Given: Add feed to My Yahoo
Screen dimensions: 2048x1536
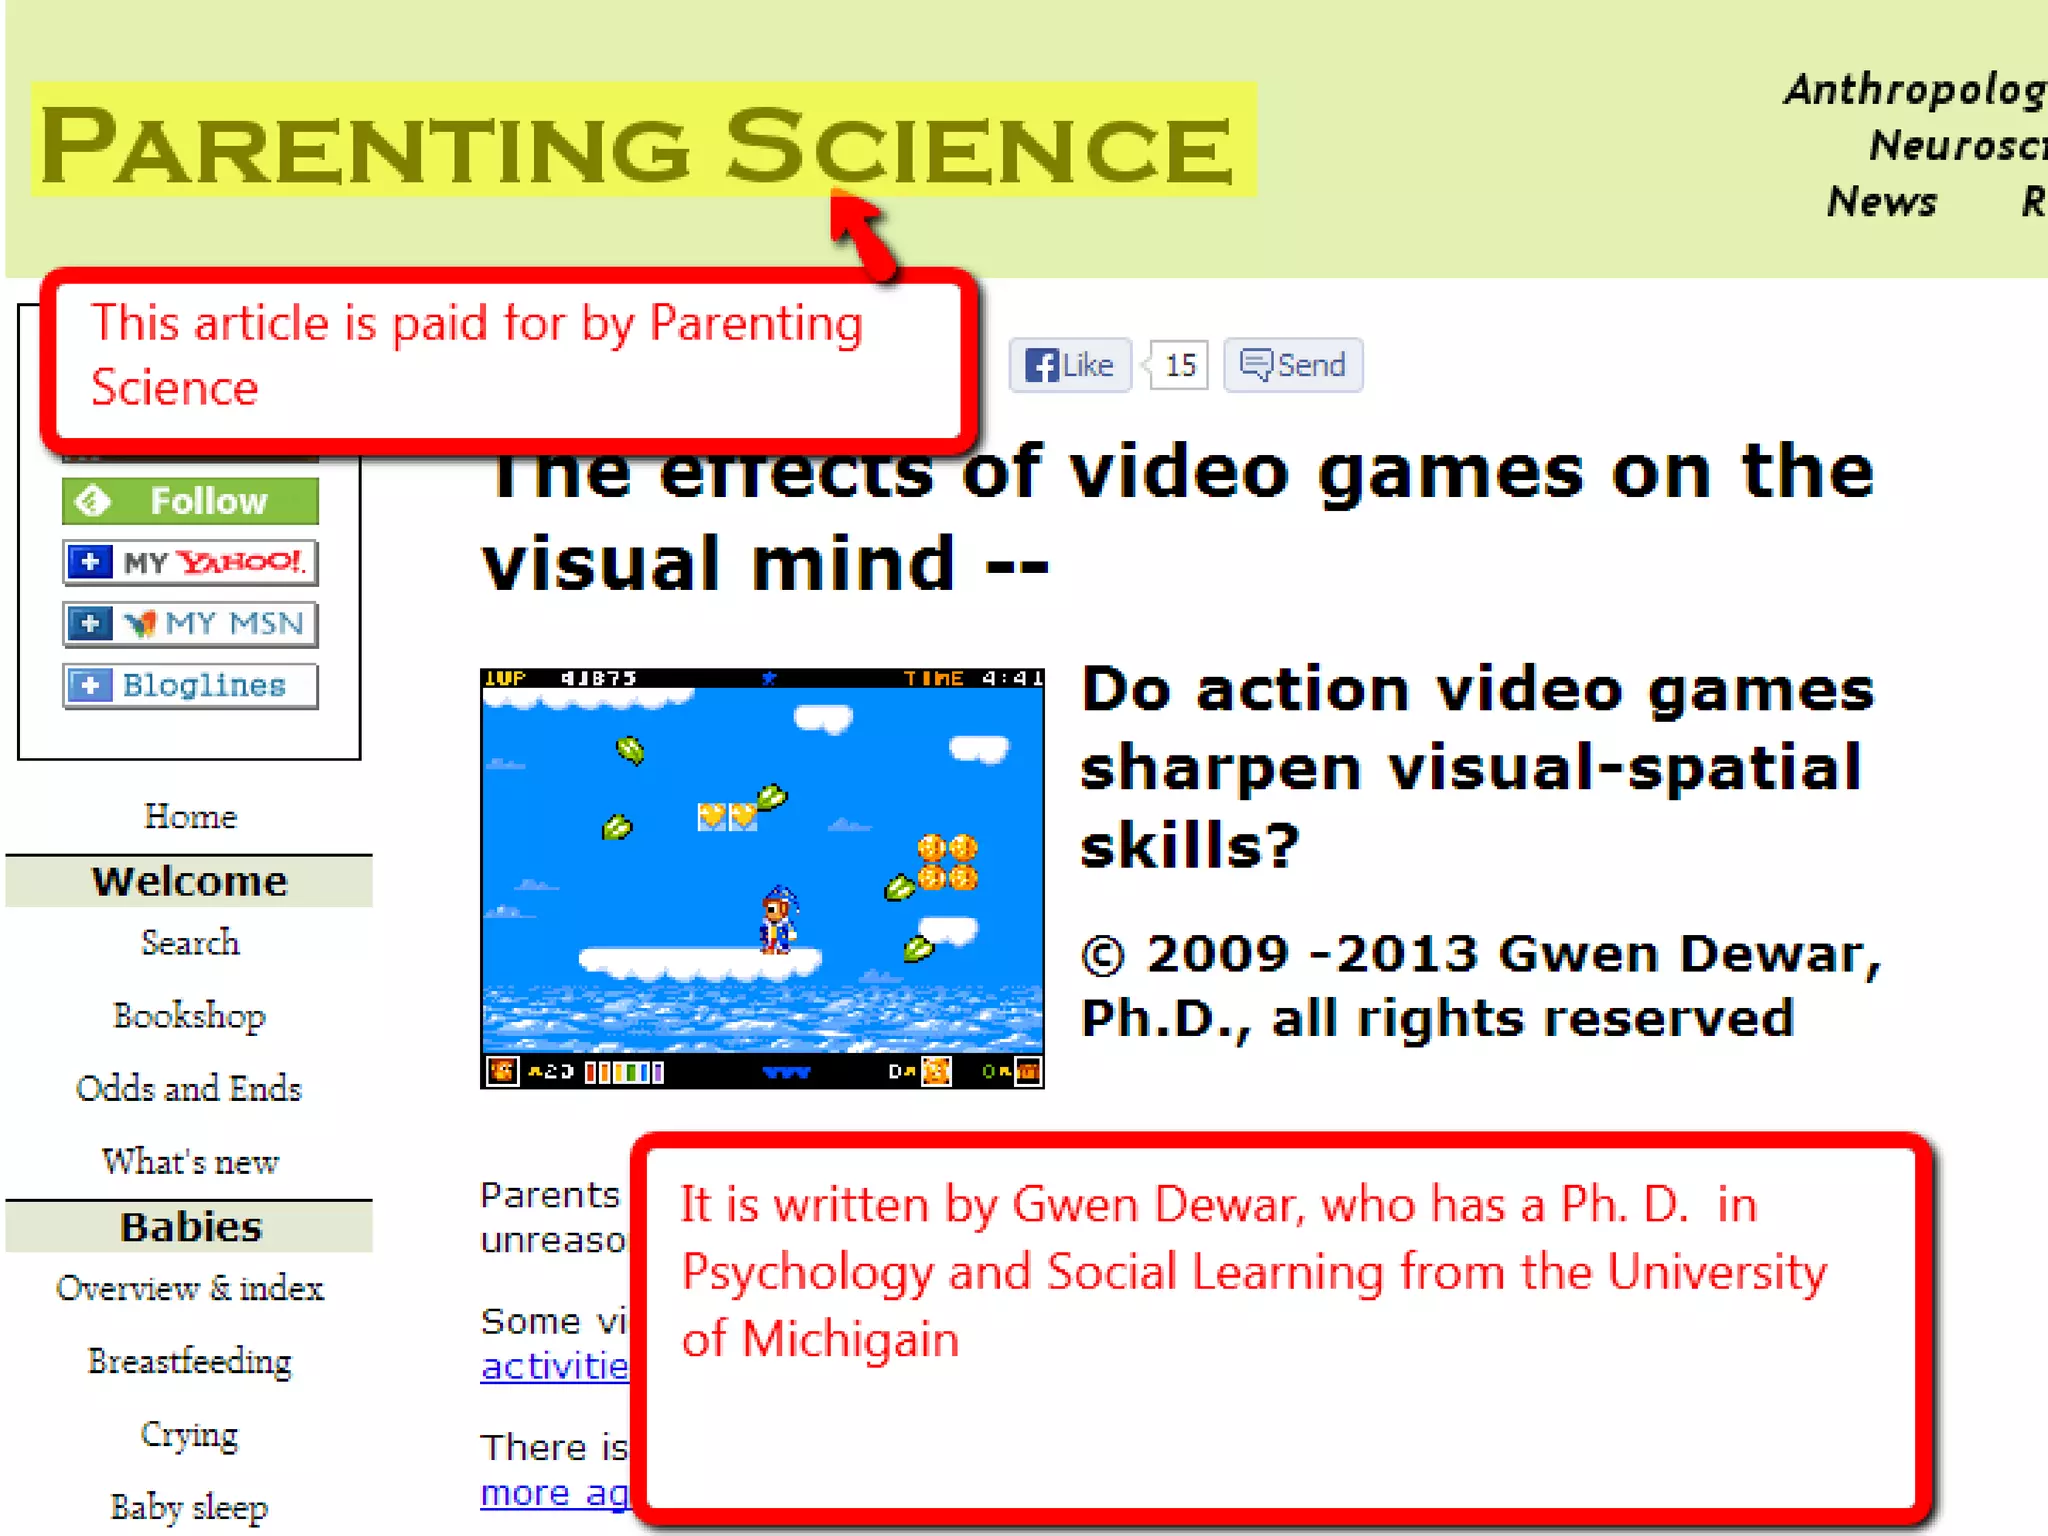Looking at the screenshot, I should pyautogui.click(x=190, y=562).
